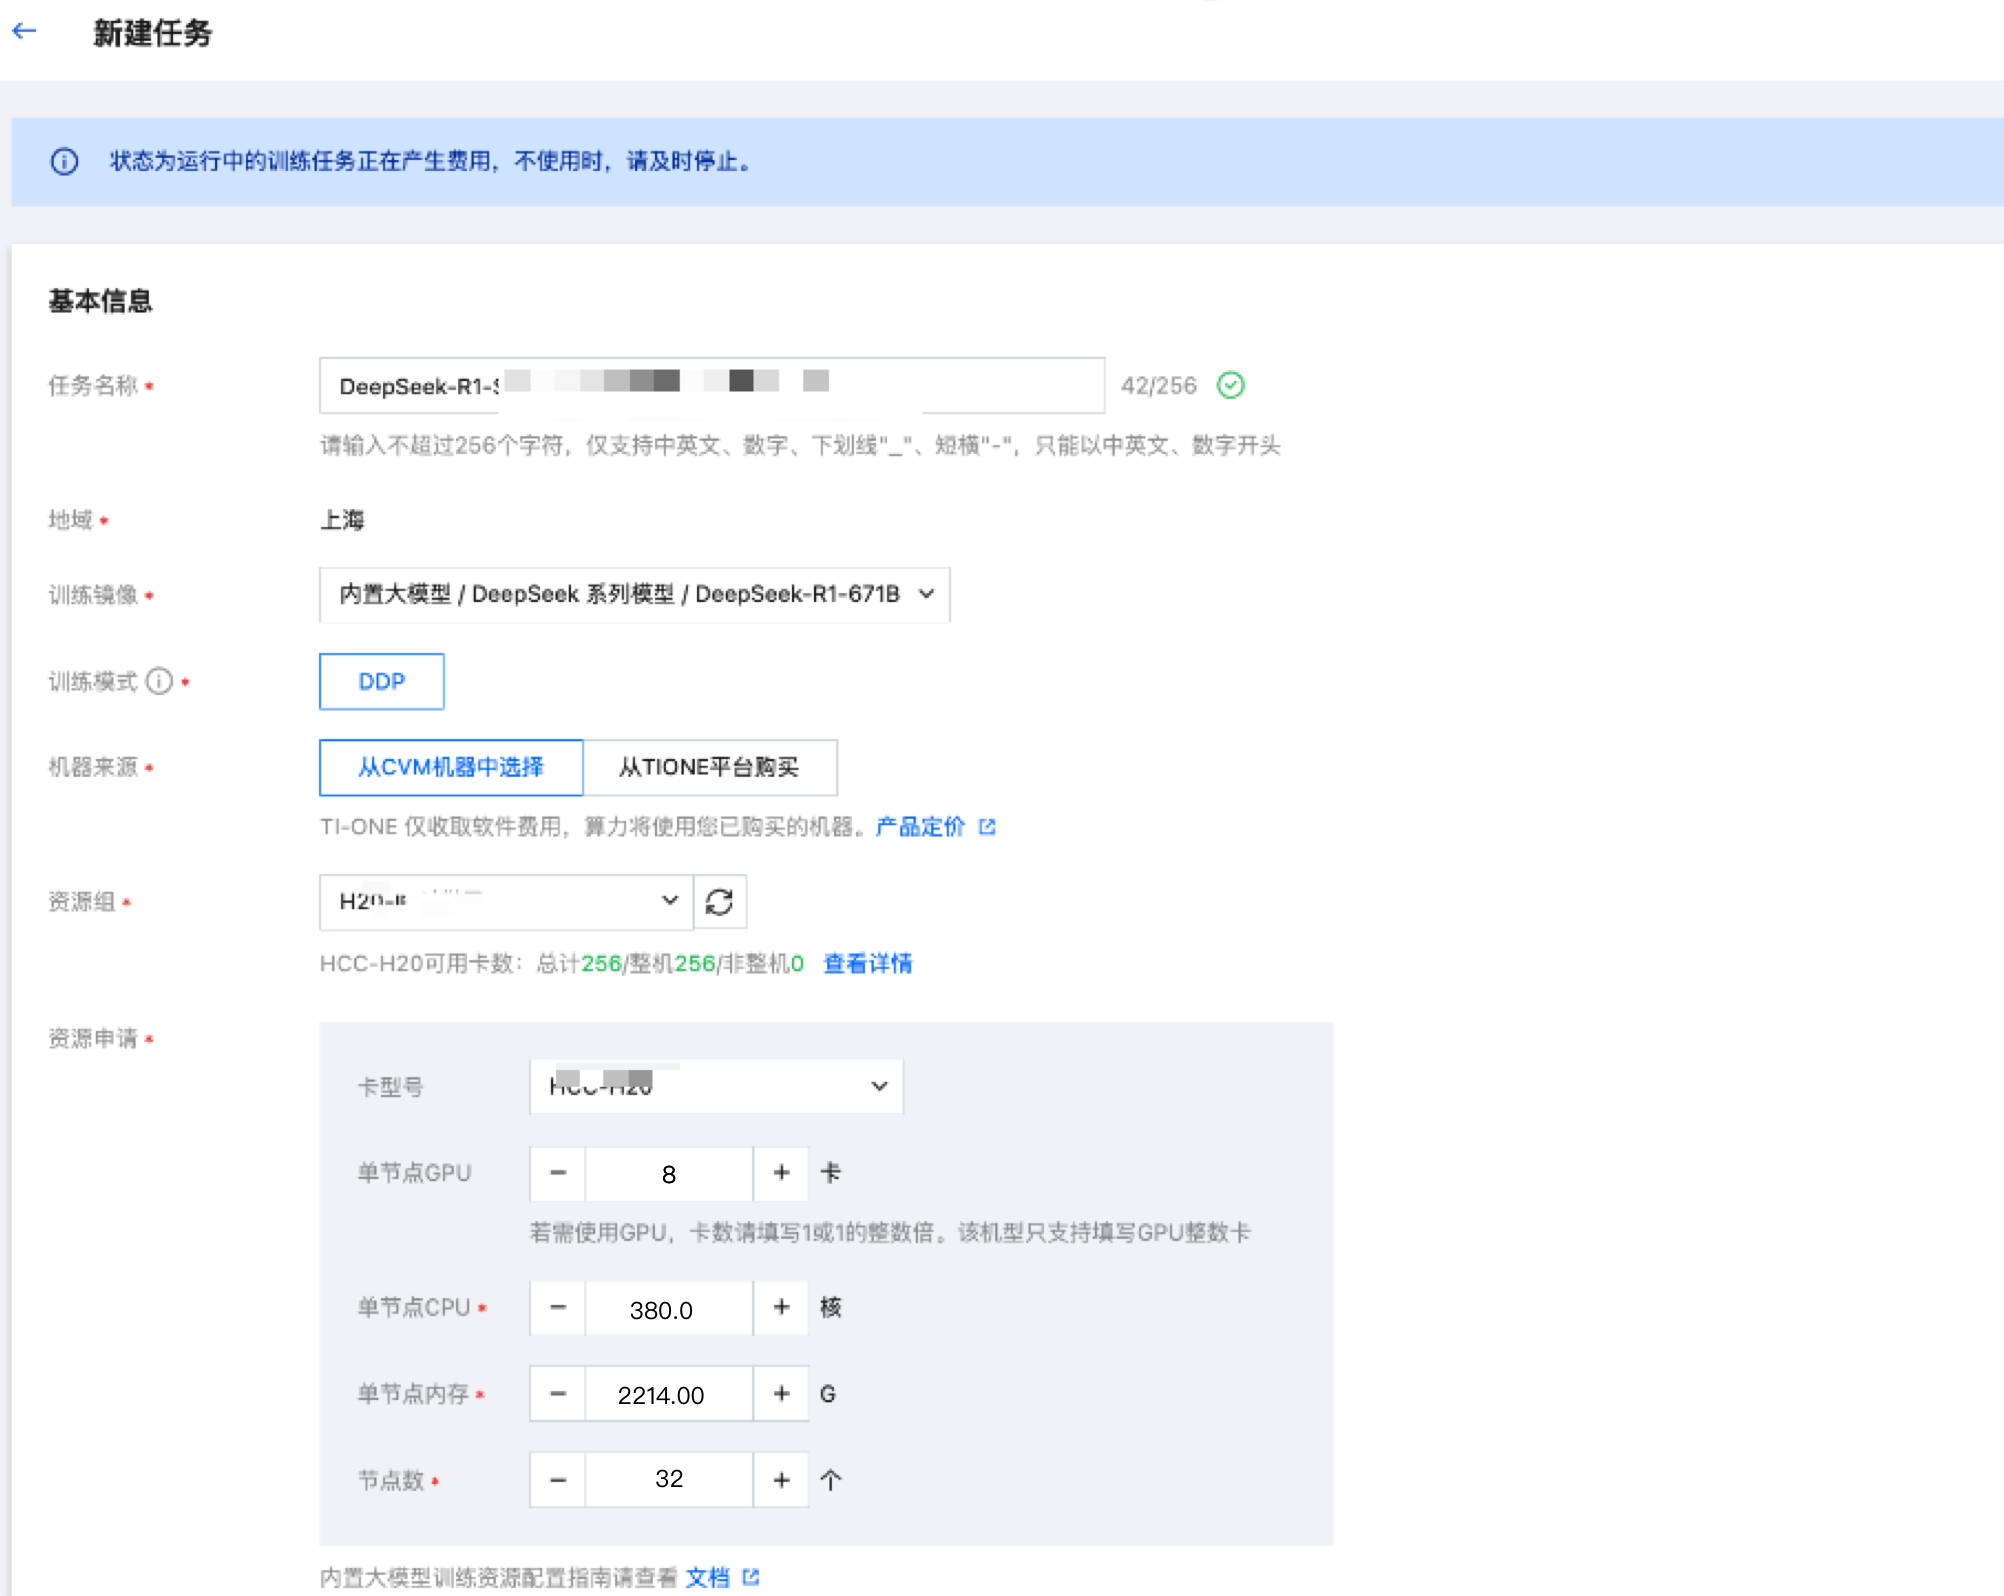Click the task name input field
Screen dimensions: 2004x1596
(712, 385)
